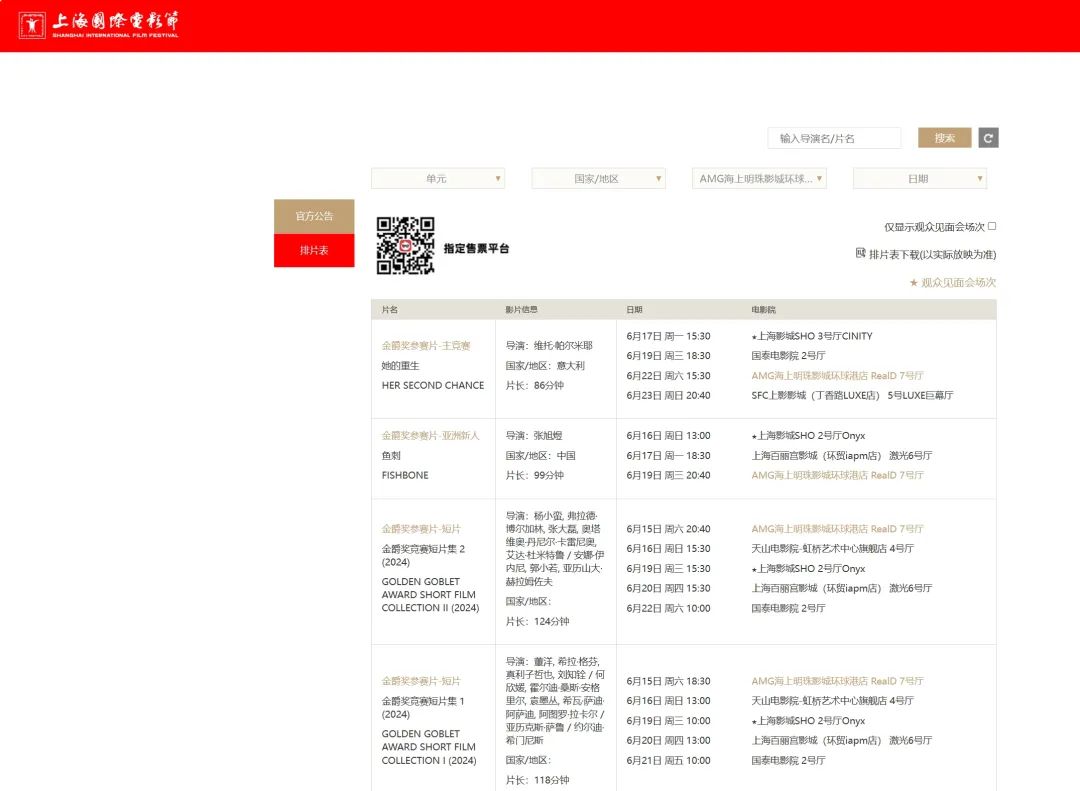Open the 单元 dropdown filter
The height and width of the screenshot is (791, 1080).
coord(437,179)
